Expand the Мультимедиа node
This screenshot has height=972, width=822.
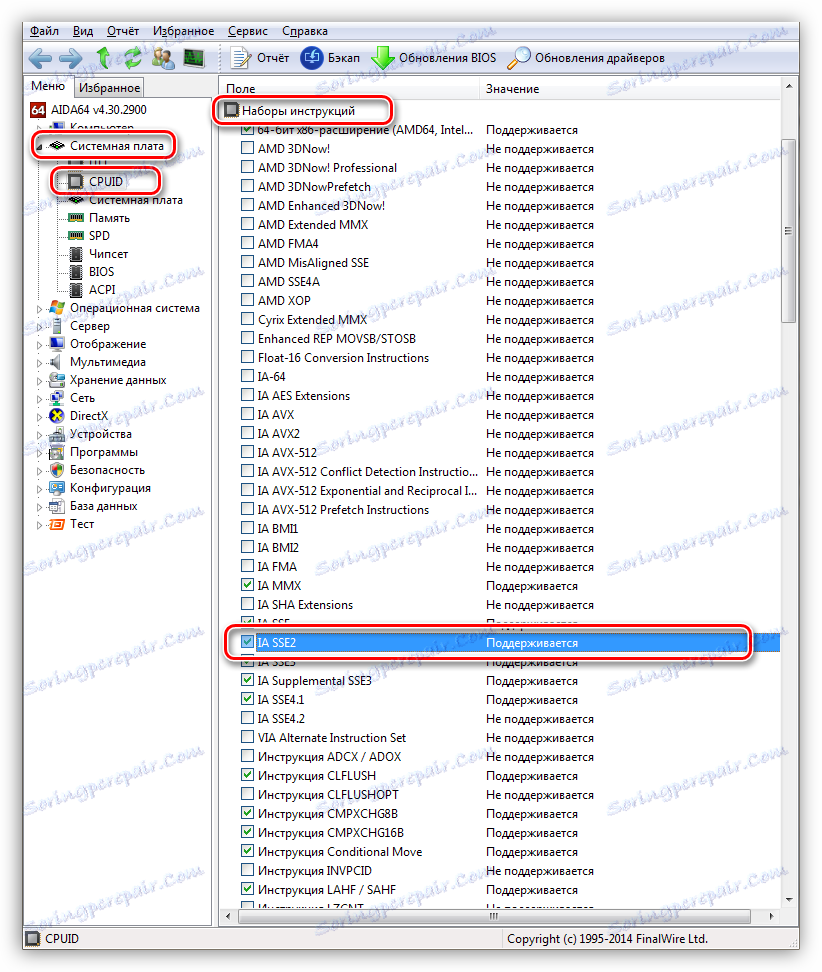pos(40,363)
